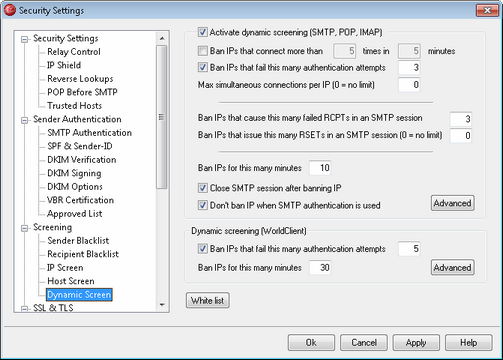Image resolution: width=503 pixels, height=360 pixels.
Task: Select Relay Control in the tree
Action: coord(74,52)
